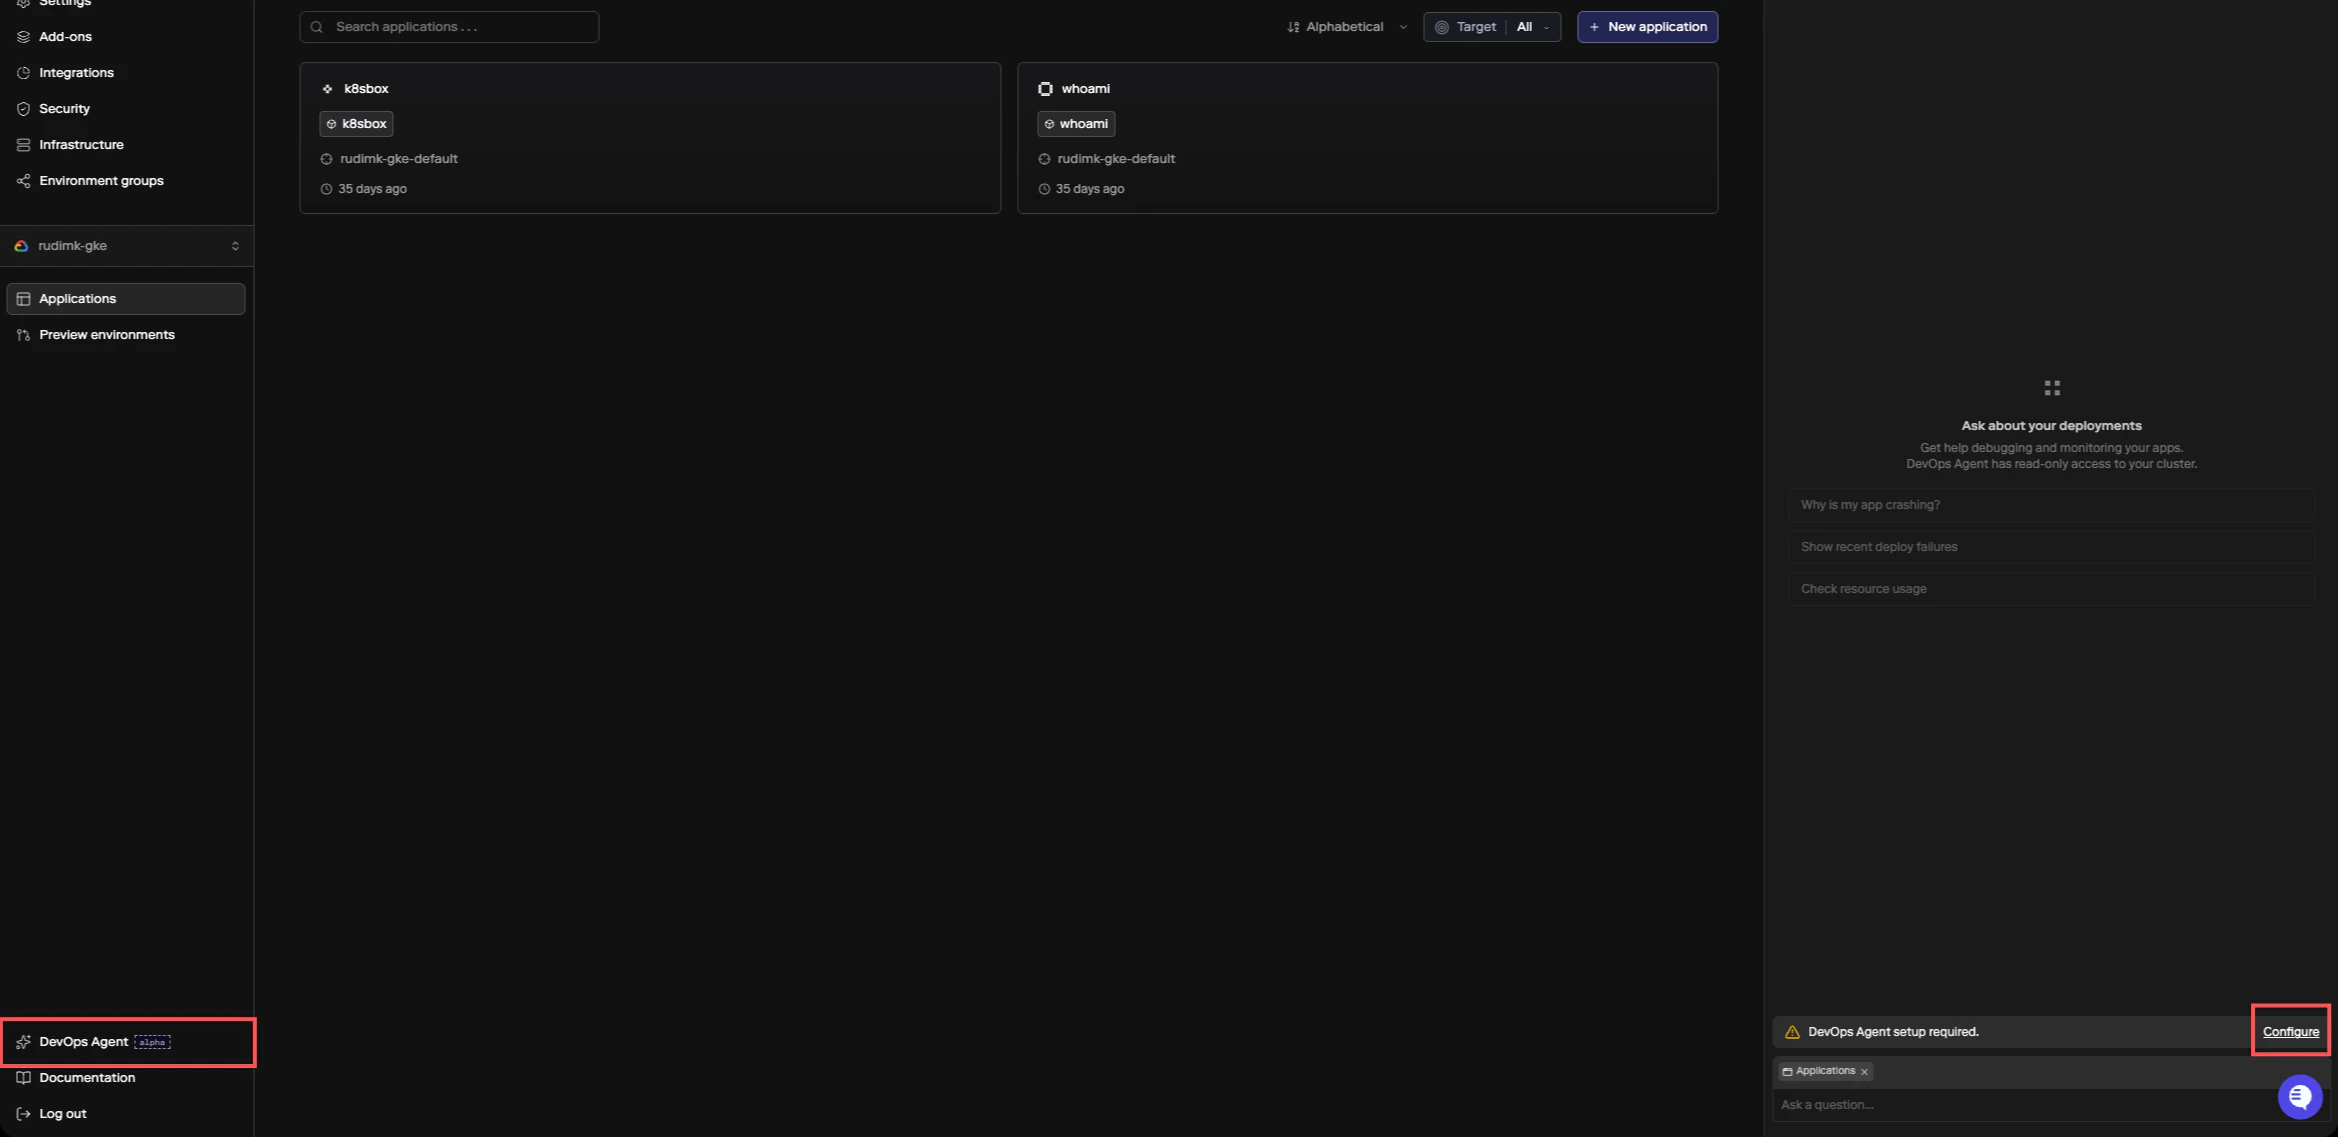Click the Security shield icon in the sidebar

coord(23,108)
